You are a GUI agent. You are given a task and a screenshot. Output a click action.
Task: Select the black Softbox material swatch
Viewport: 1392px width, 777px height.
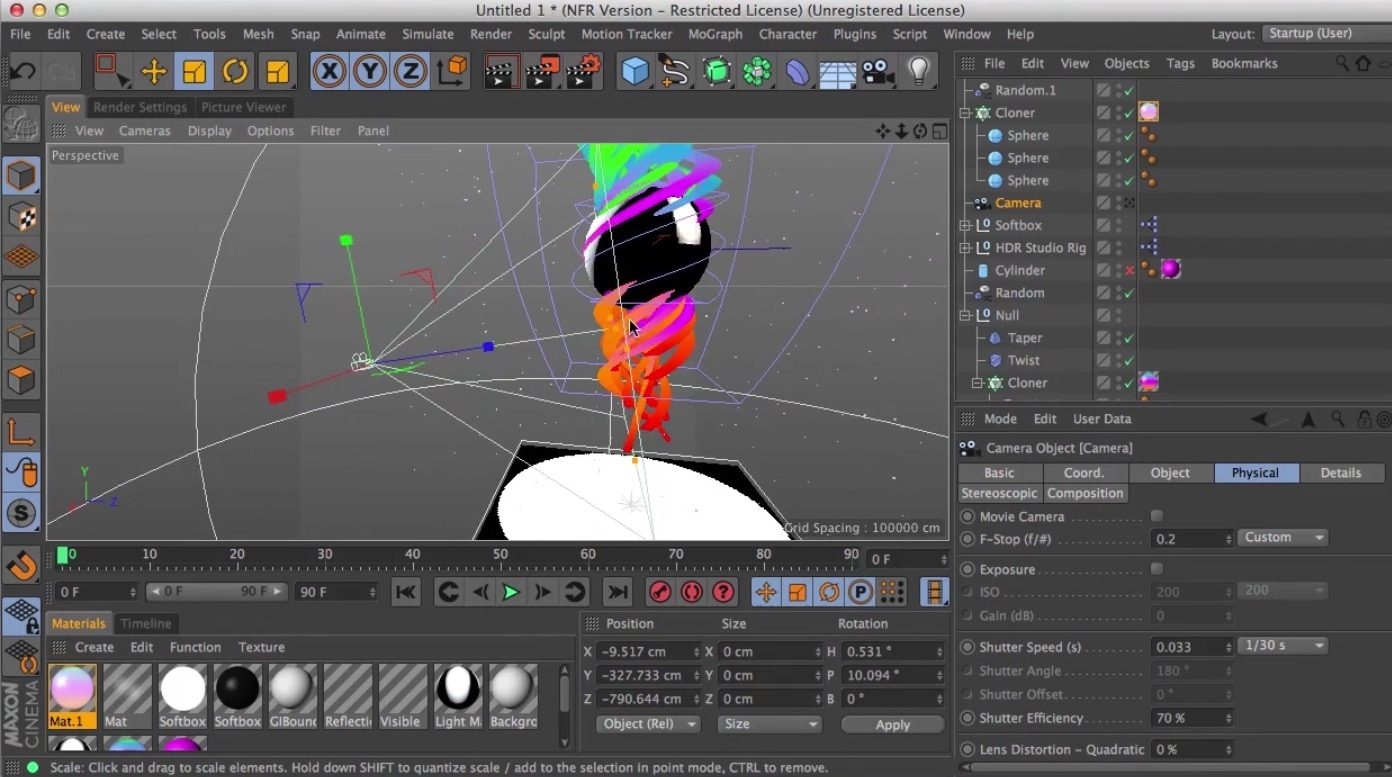237,696
